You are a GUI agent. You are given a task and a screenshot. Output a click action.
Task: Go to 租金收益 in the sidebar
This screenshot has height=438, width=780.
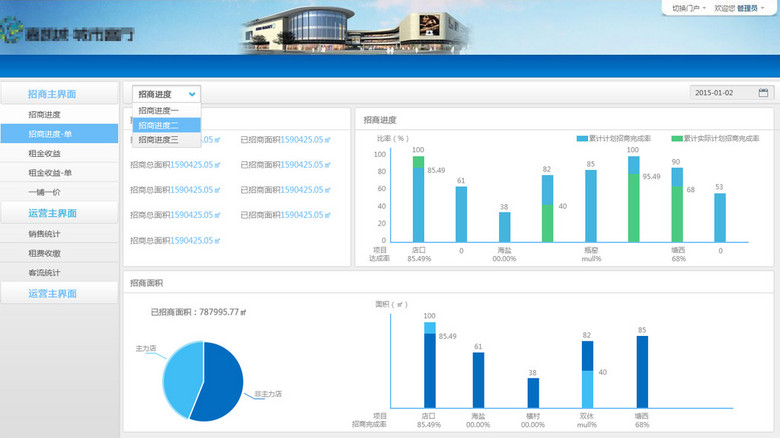pos(44,153)
